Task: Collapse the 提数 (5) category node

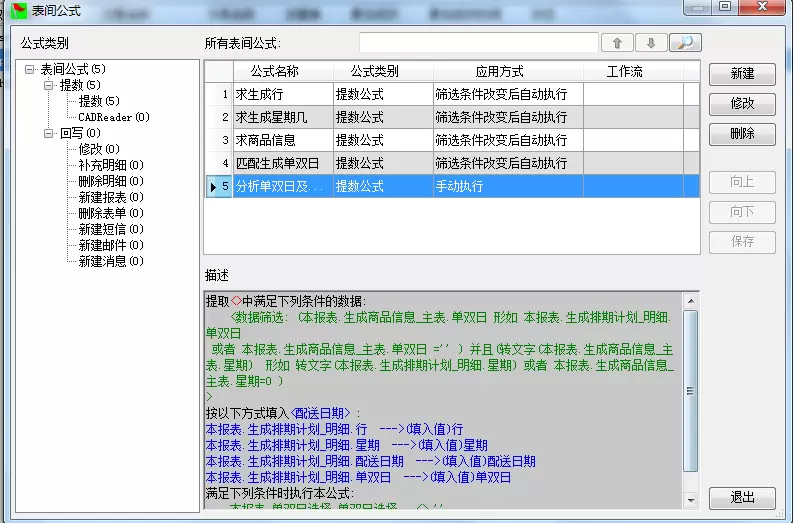Action: (x=49, y=86)
